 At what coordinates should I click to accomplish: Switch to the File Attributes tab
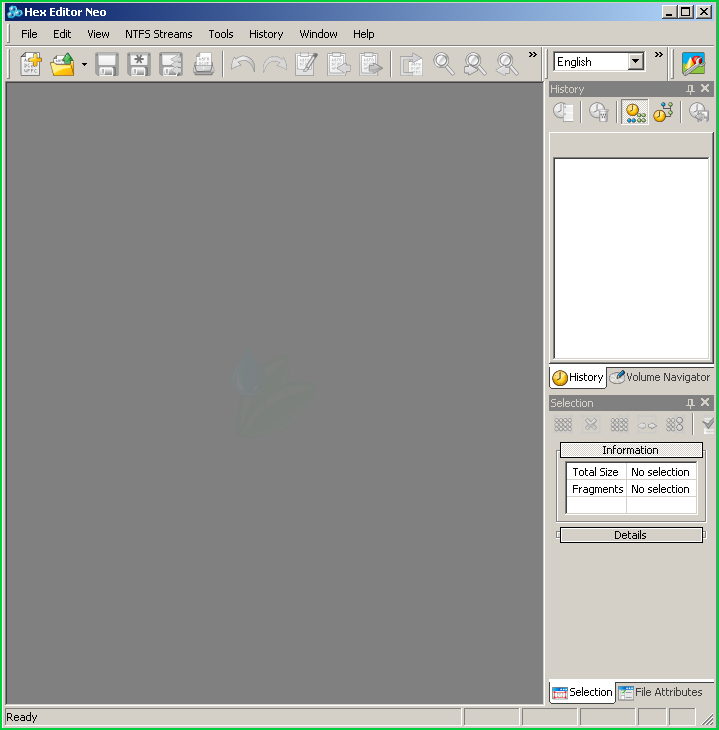click(x=661, y=692)
